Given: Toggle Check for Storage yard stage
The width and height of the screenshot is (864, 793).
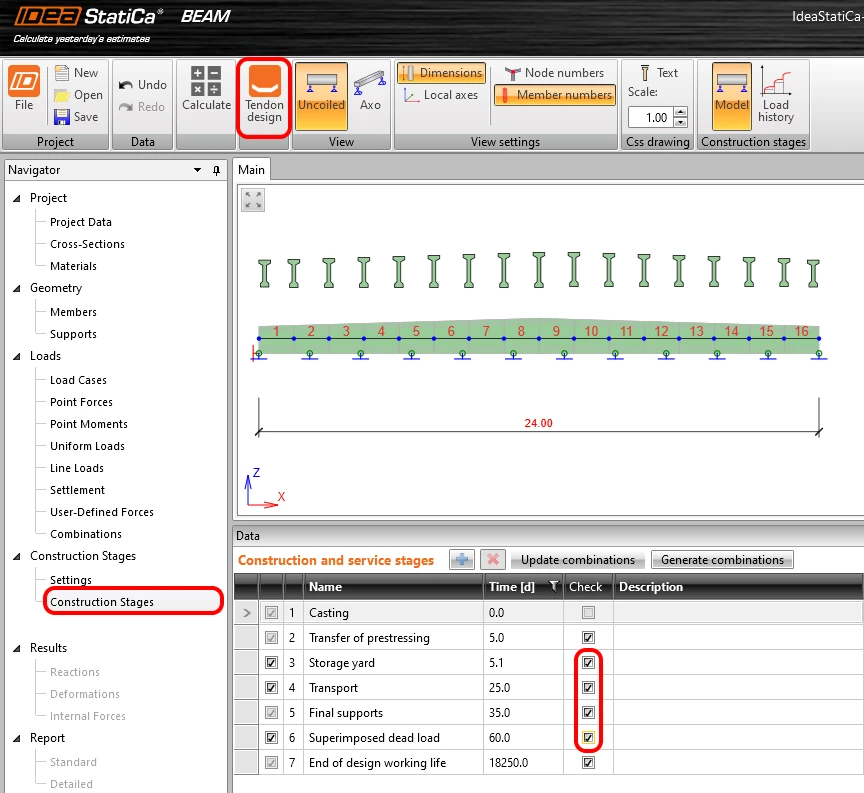Looking at the screenshot, I should (588, 662).
